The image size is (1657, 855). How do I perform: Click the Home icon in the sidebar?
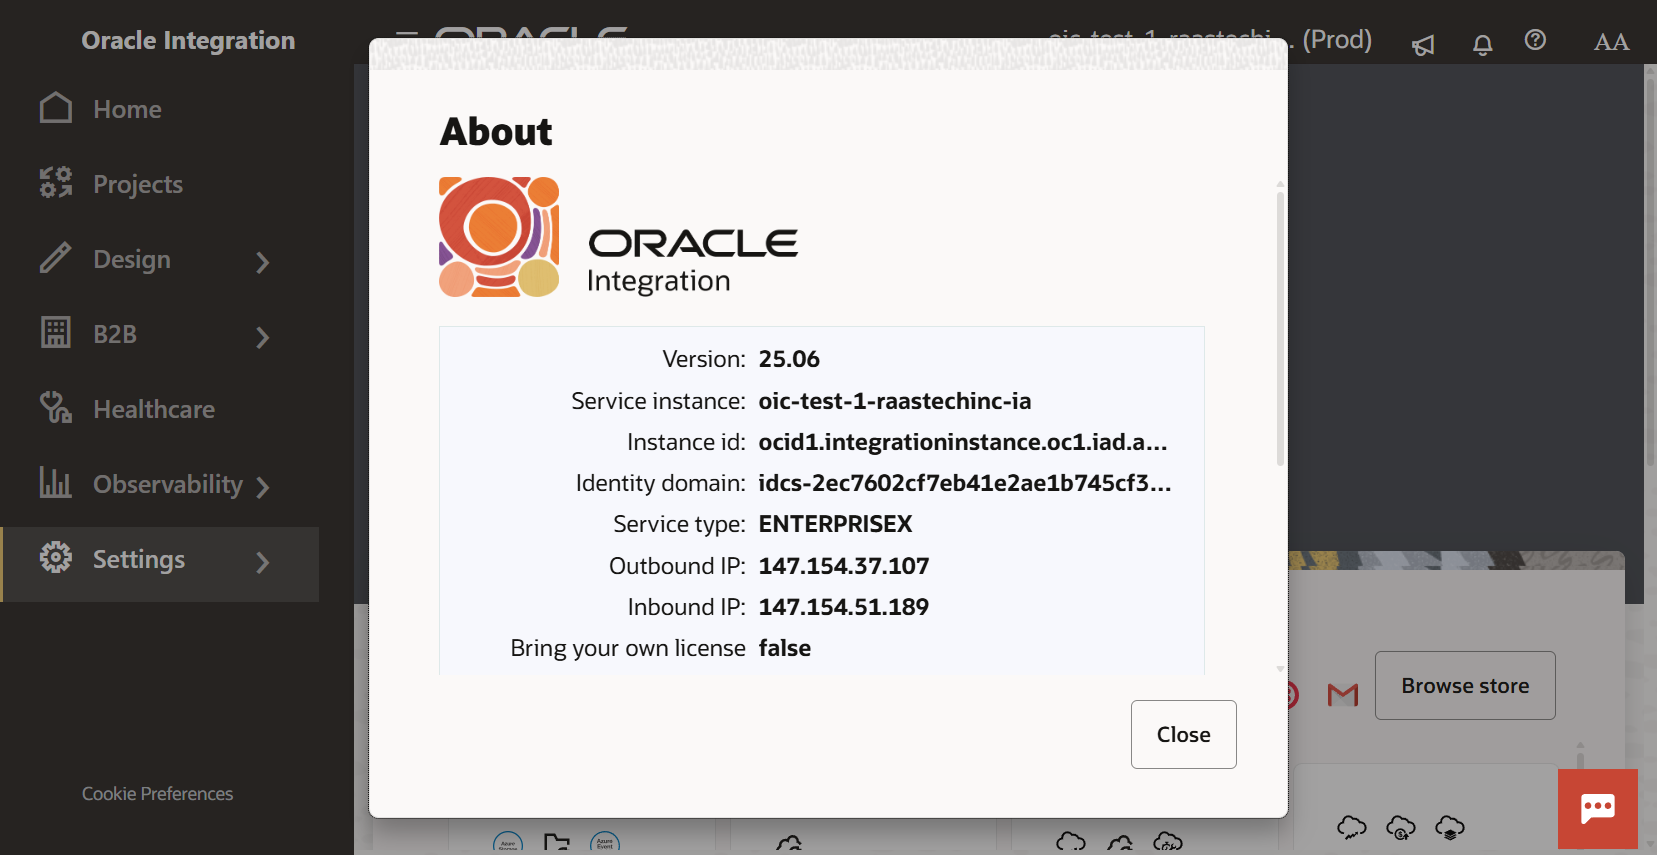point(56,108)
